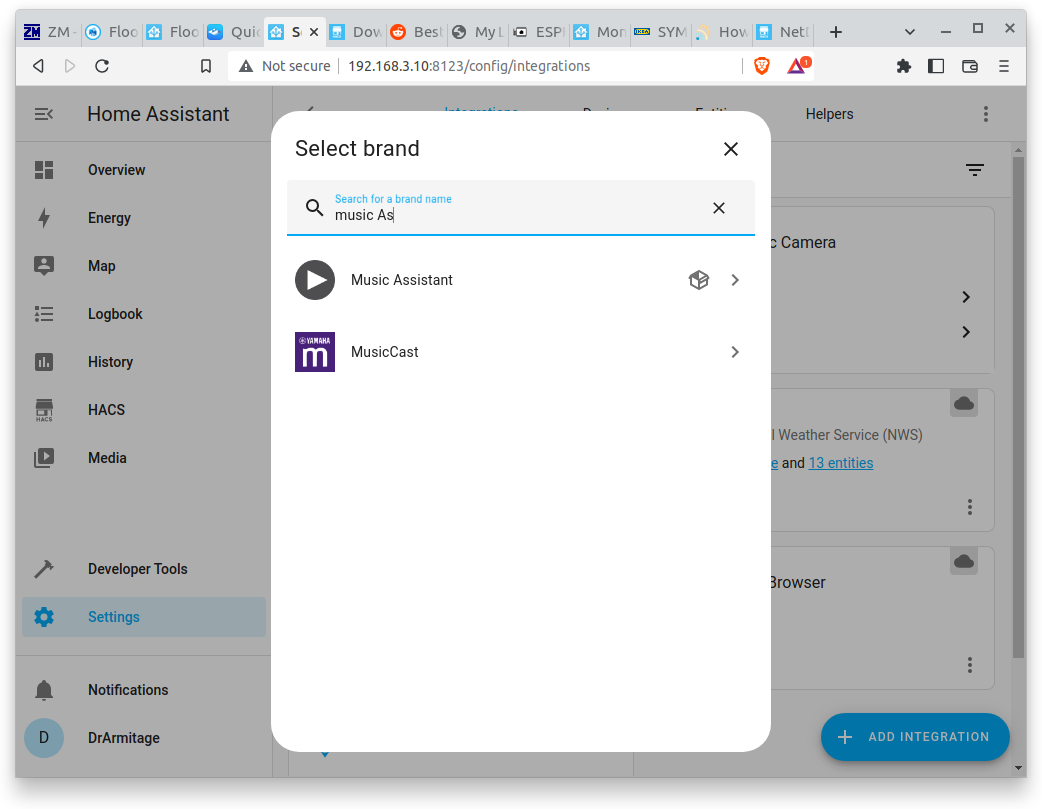Open HACS from the sidebar
Viewport: 1042px width, 809px height.
[144, 409]
